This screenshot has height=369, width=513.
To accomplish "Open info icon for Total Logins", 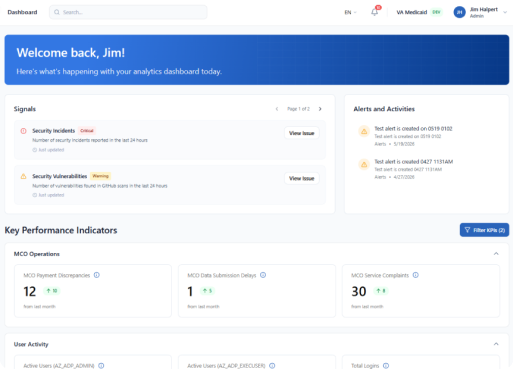I will tap(386, 366).
